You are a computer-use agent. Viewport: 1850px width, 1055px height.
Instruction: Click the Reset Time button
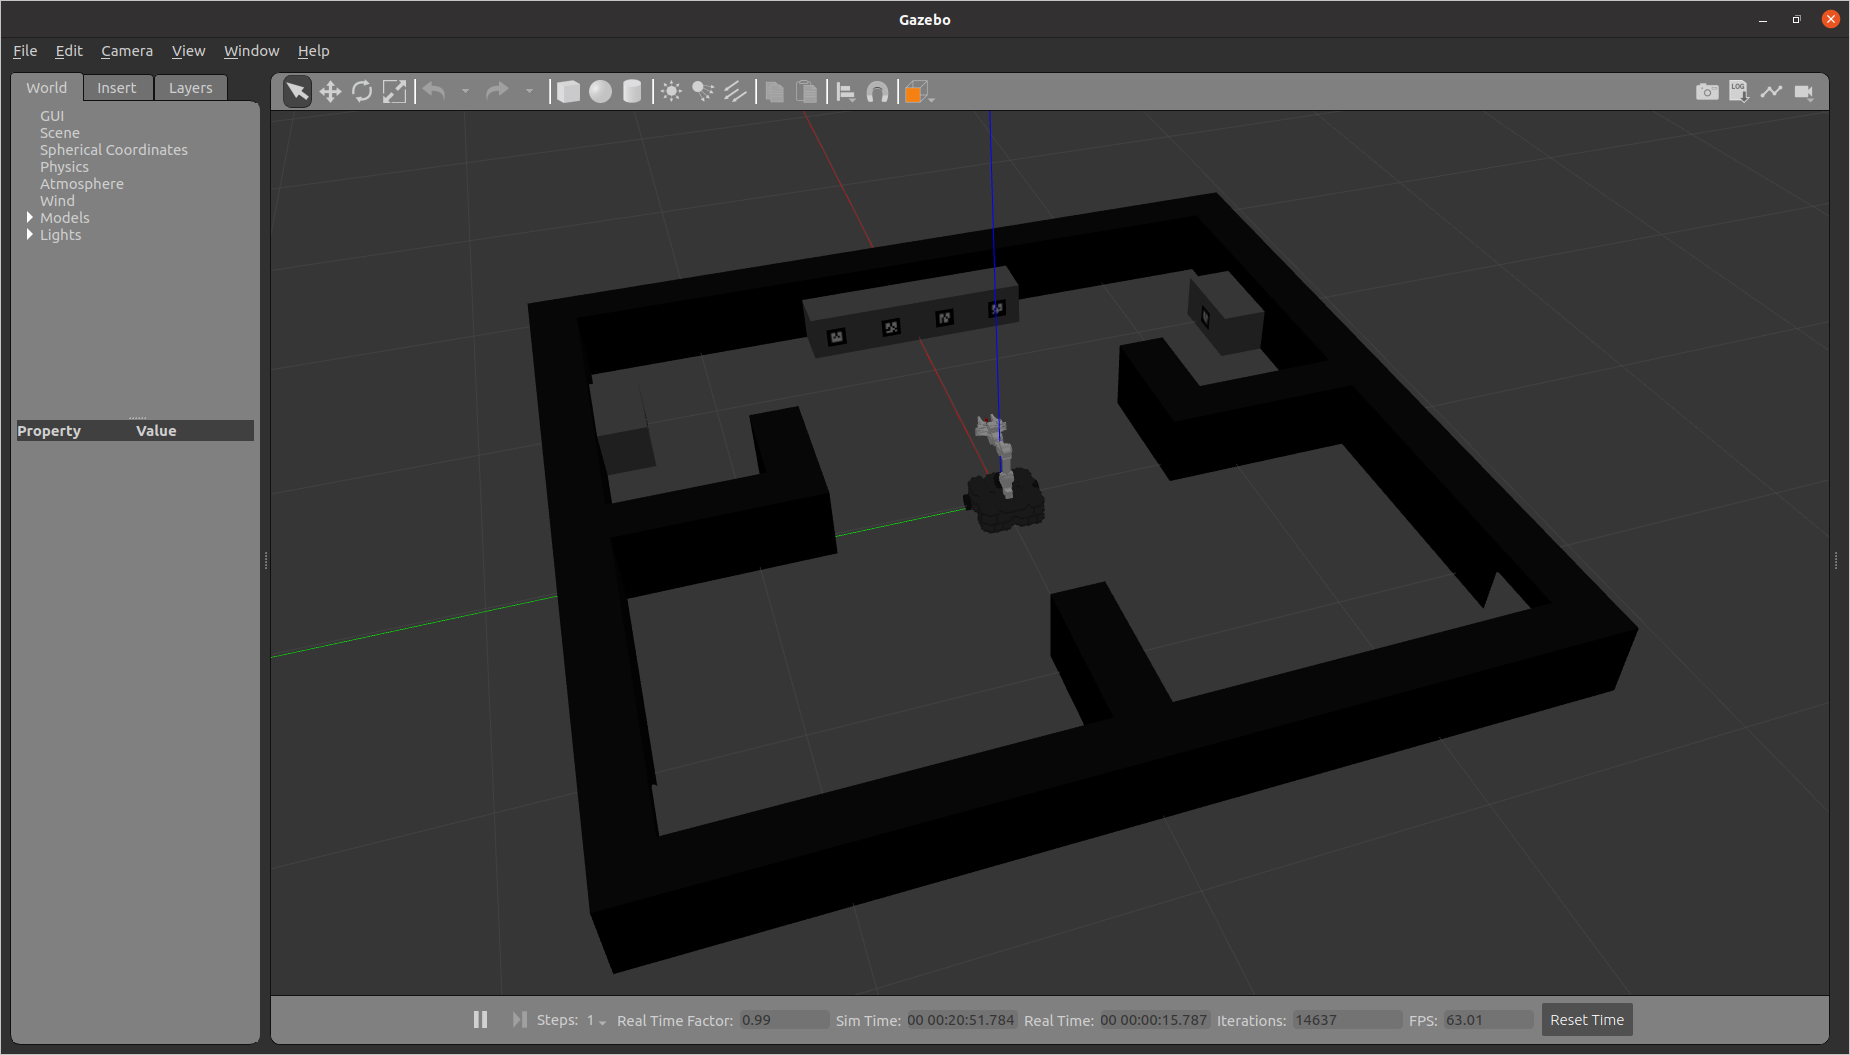(x=1586, y=1020)
